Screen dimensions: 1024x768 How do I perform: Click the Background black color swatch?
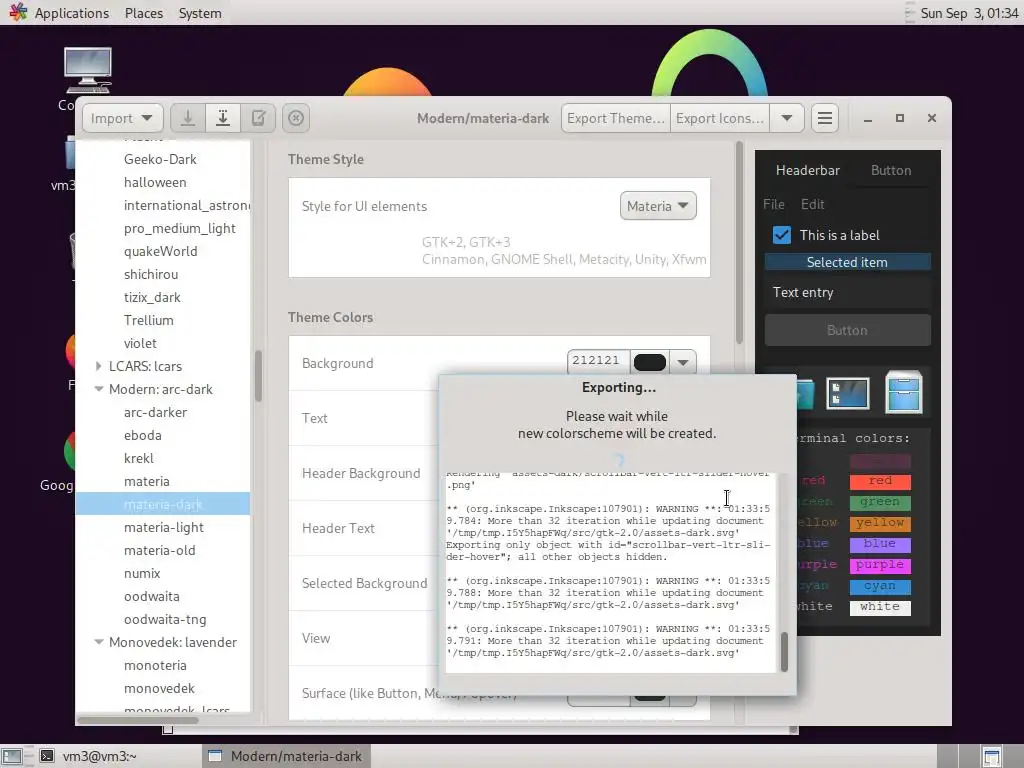pos(650,362)
